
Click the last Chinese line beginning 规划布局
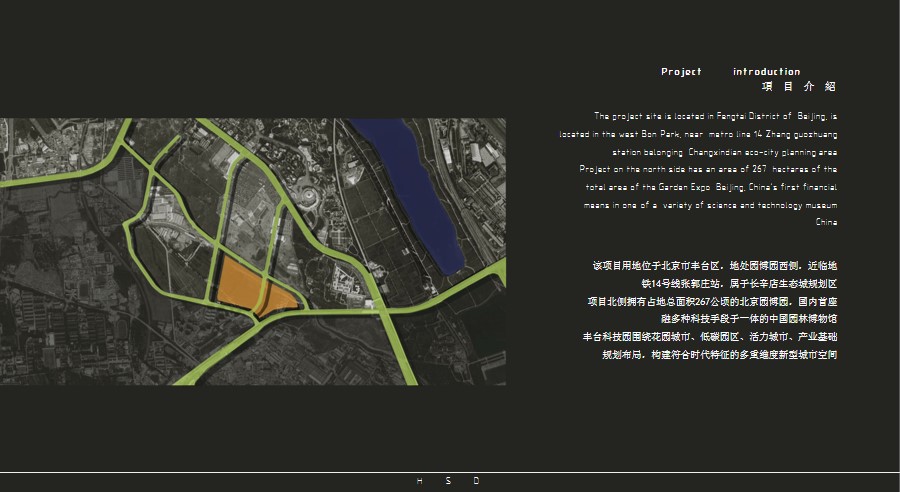point(719,355)
